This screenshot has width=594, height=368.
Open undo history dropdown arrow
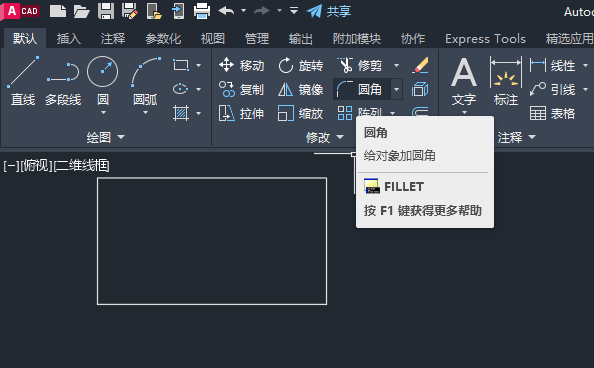[244, 11]
